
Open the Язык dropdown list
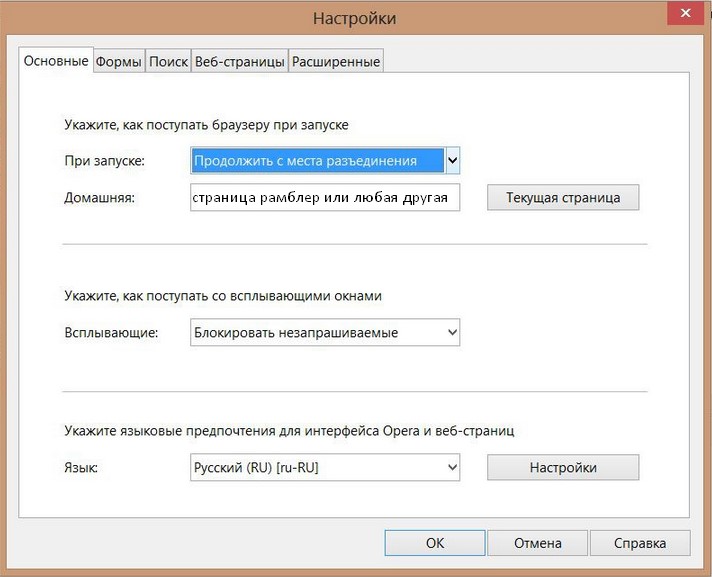pyautogui.click(x=325, y=467)
